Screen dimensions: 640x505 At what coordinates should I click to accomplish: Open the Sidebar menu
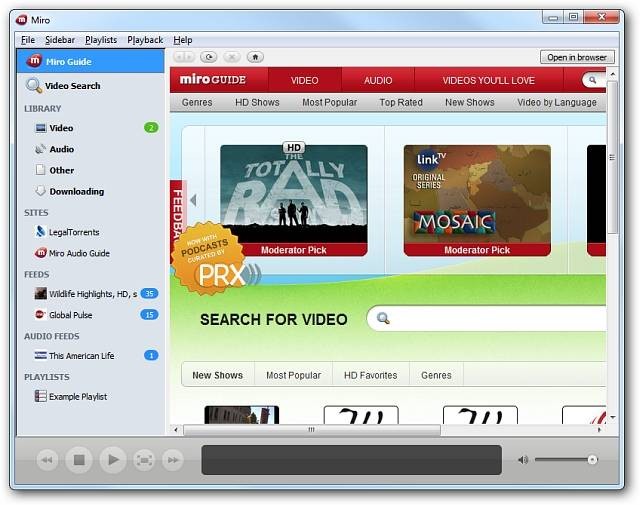[60, 40]
